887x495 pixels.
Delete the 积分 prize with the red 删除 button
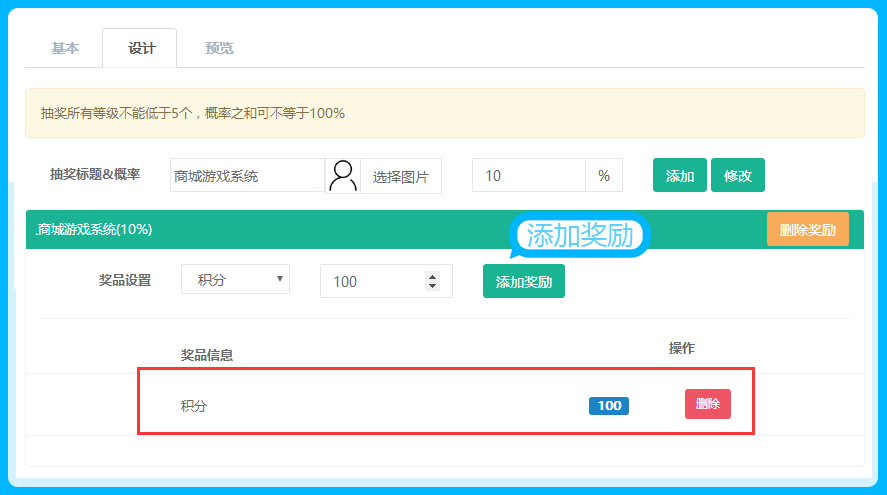coord(708,404)
